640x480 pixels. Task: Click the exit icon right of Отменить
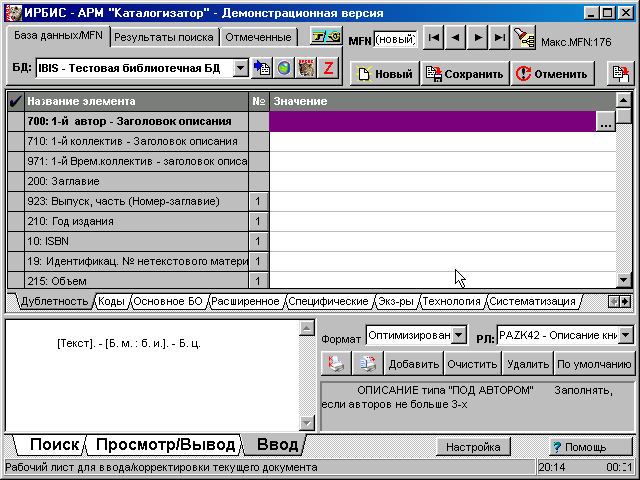pyautogui.click(x=620, y=73)
